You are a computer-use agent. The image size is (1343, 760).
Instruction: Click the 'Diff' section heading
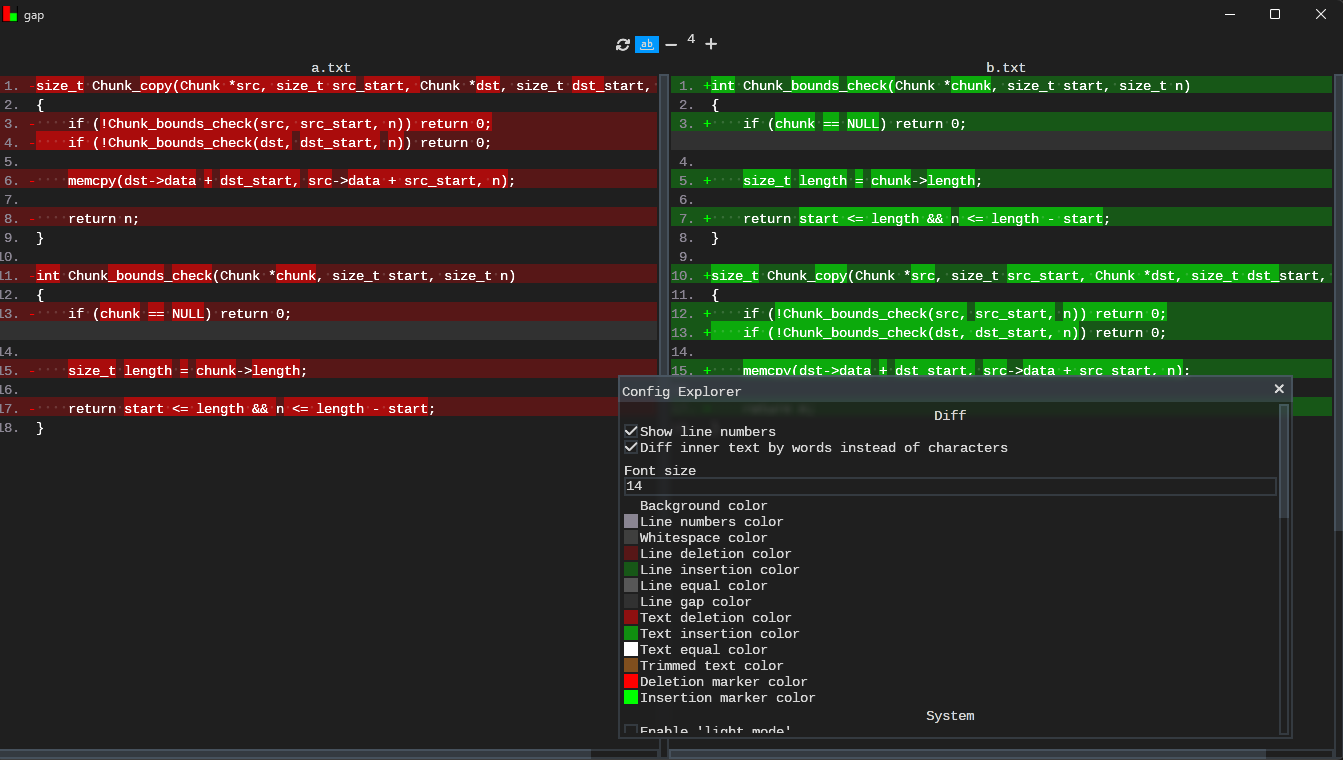click(950, 415)
